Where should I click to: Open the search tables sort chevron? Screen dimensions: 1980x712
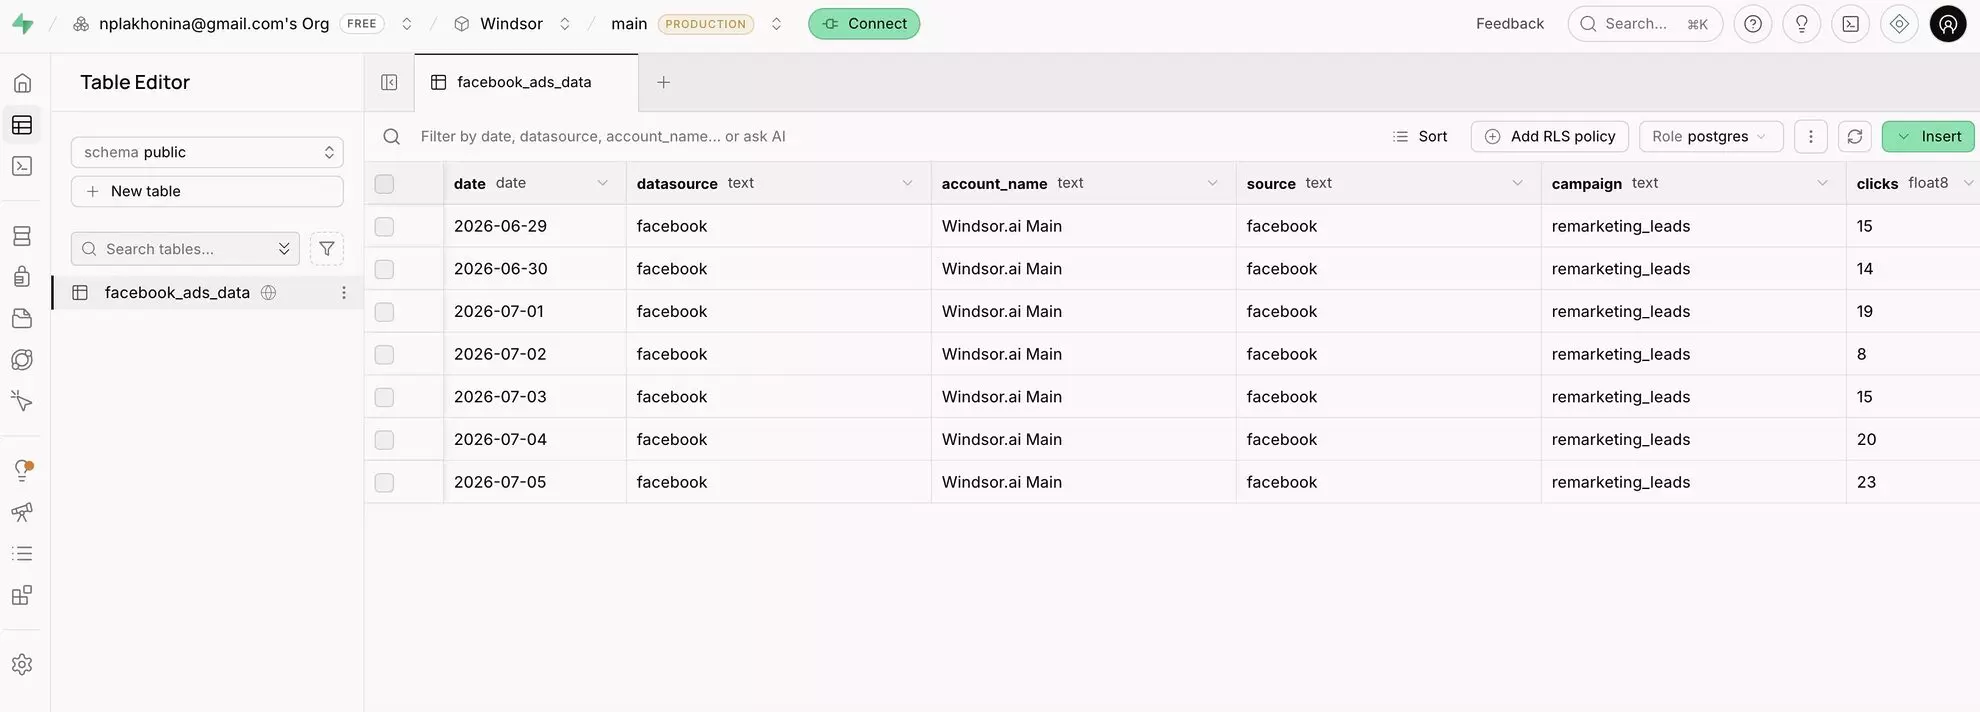click(284, 249)
